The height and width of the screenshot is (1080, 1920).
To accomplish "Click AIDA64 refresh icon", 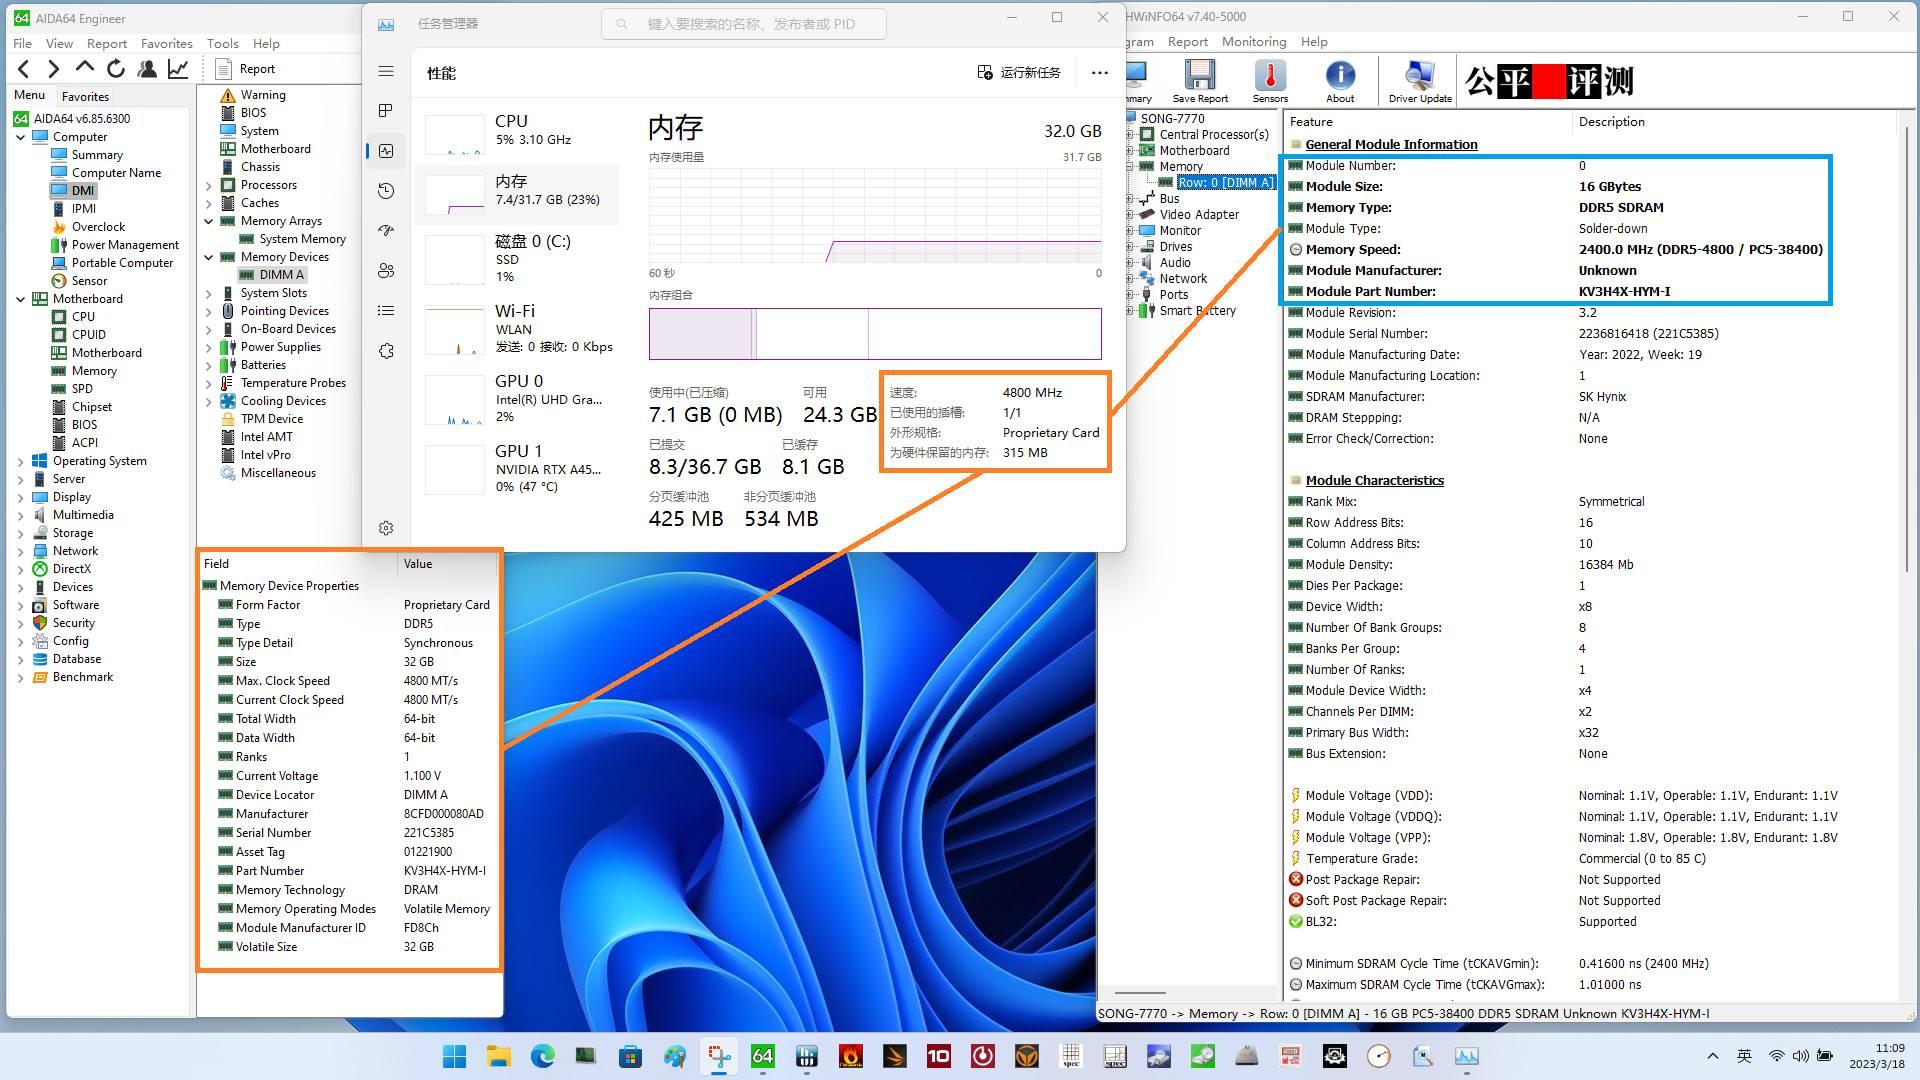I will point(116,69).
